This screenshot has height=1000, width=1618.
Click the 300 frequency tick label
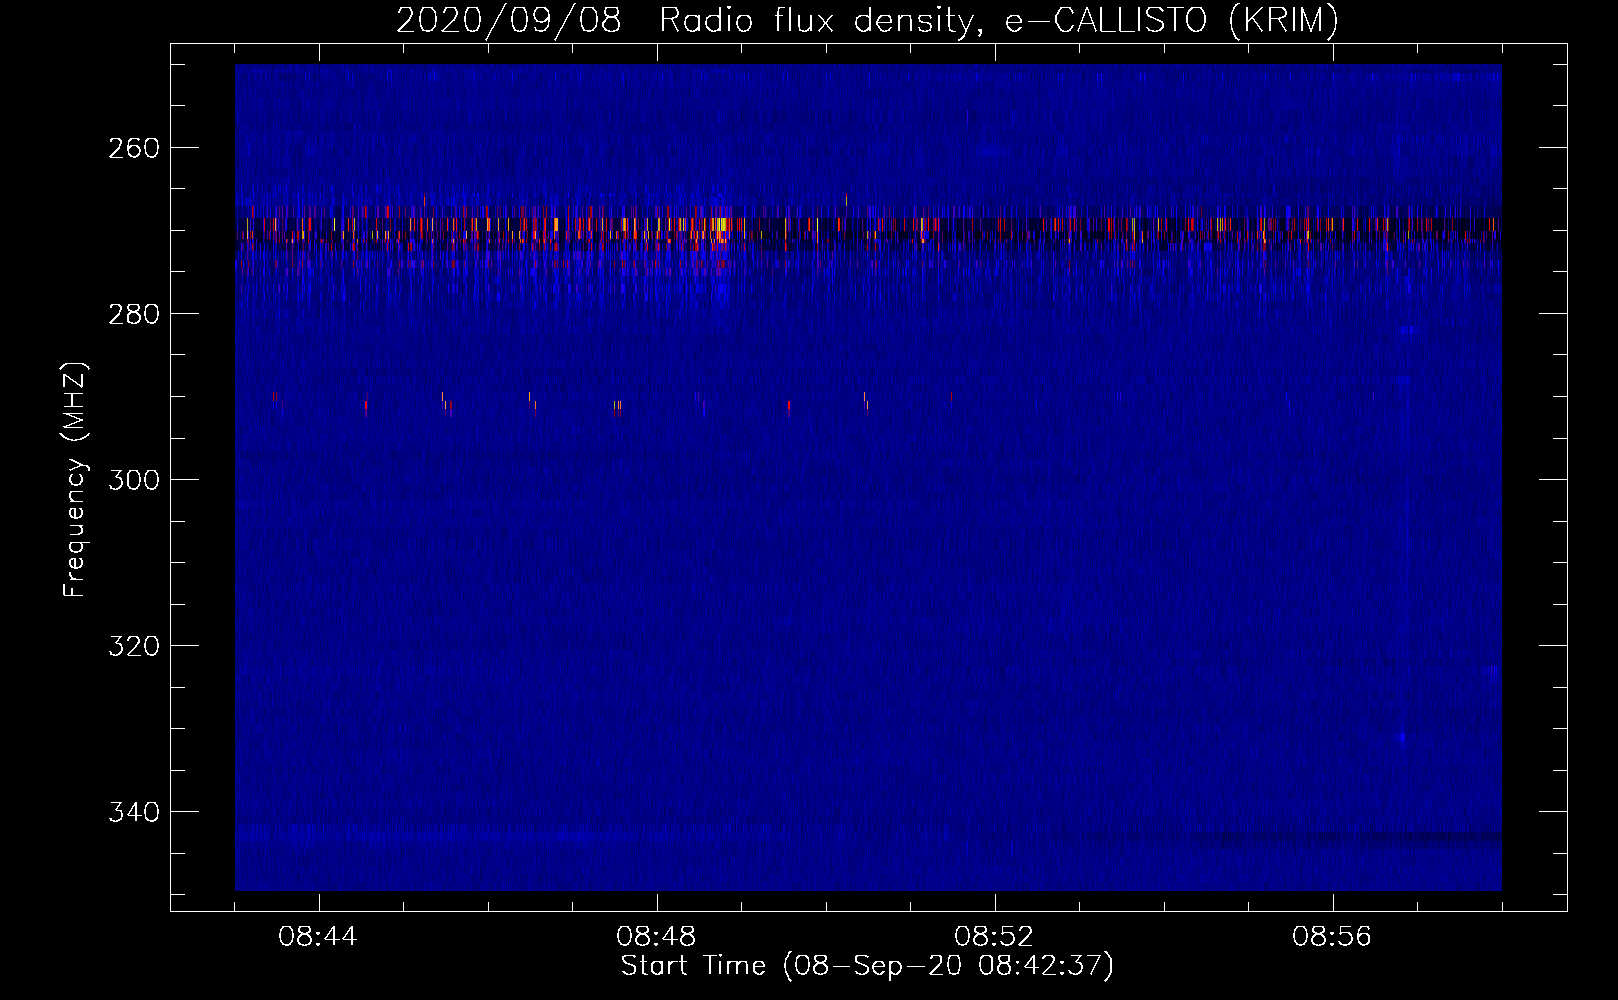tap(133, 480)
